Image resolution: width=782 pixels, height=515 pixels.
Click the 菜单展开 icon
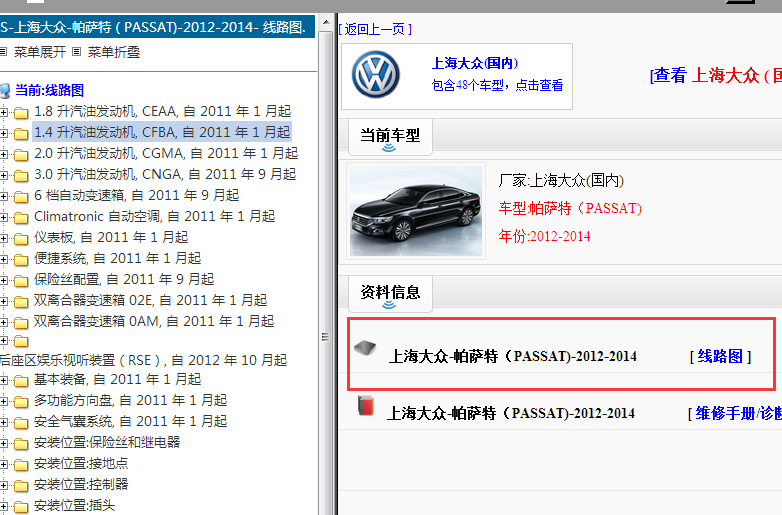click(3, 51)
